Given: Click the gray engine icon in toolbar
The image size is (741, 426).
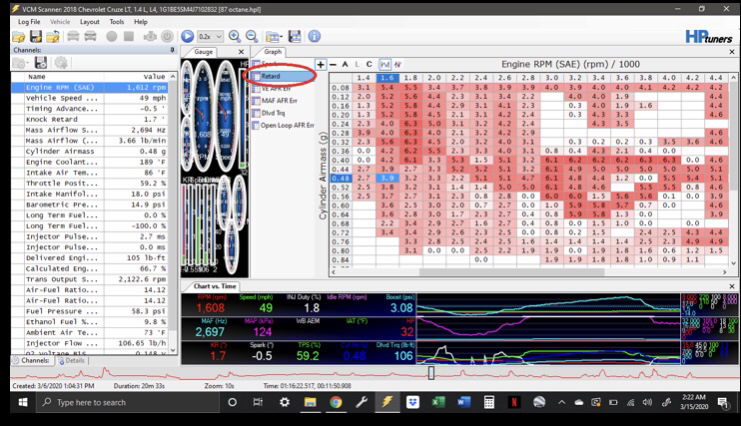Looking at the screenshot, I should (150, 36).
